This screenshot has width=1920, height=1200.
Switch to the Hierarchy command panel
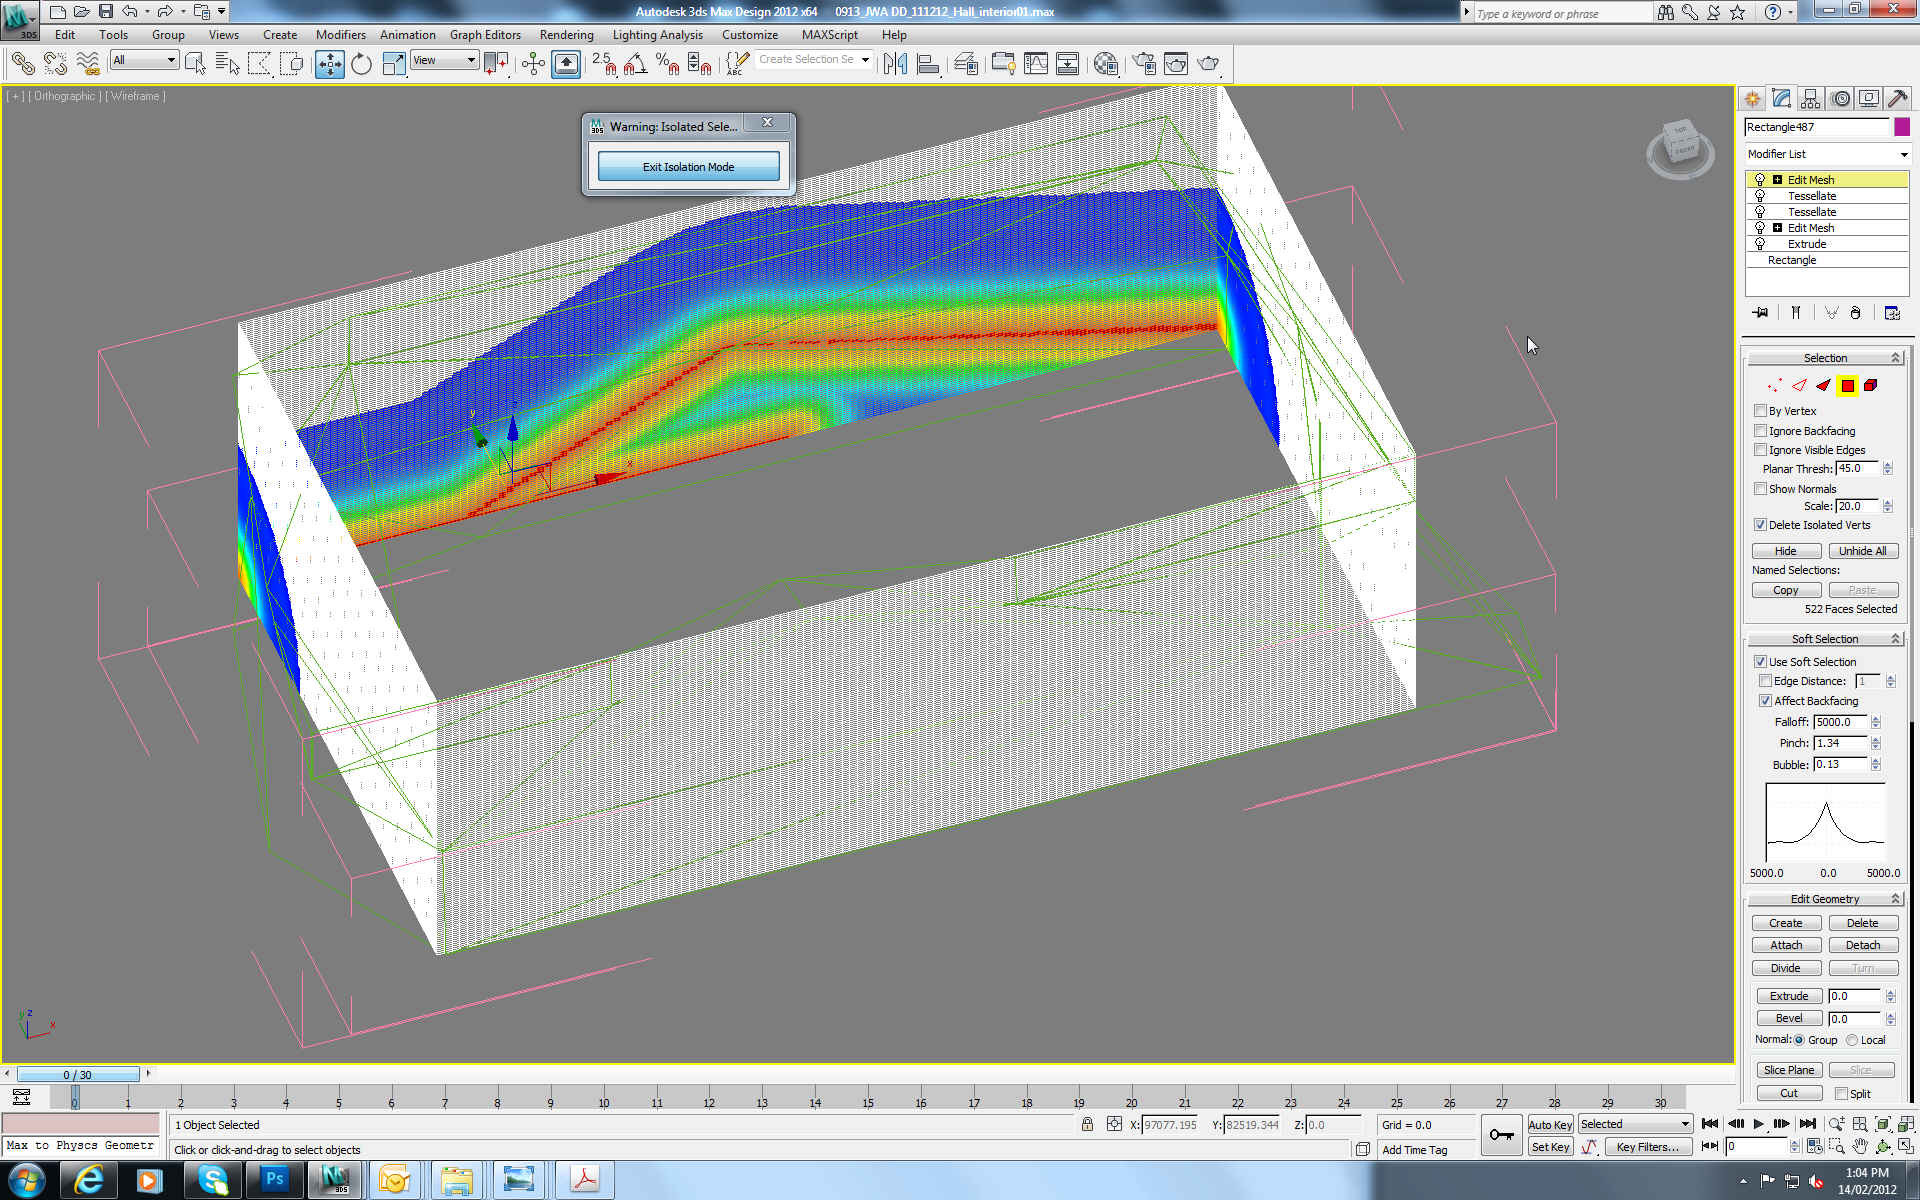pyautogui.click(x=1810, y=98)
